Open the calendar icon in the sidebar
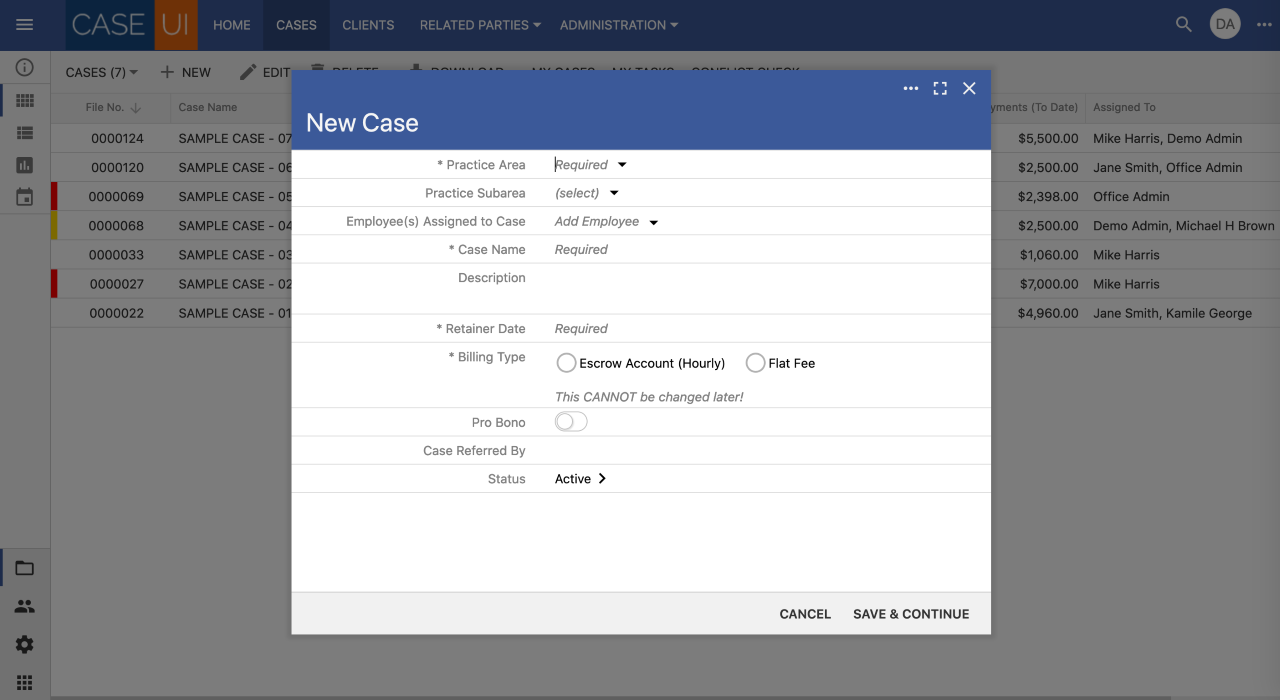 (x=24, y=196)
